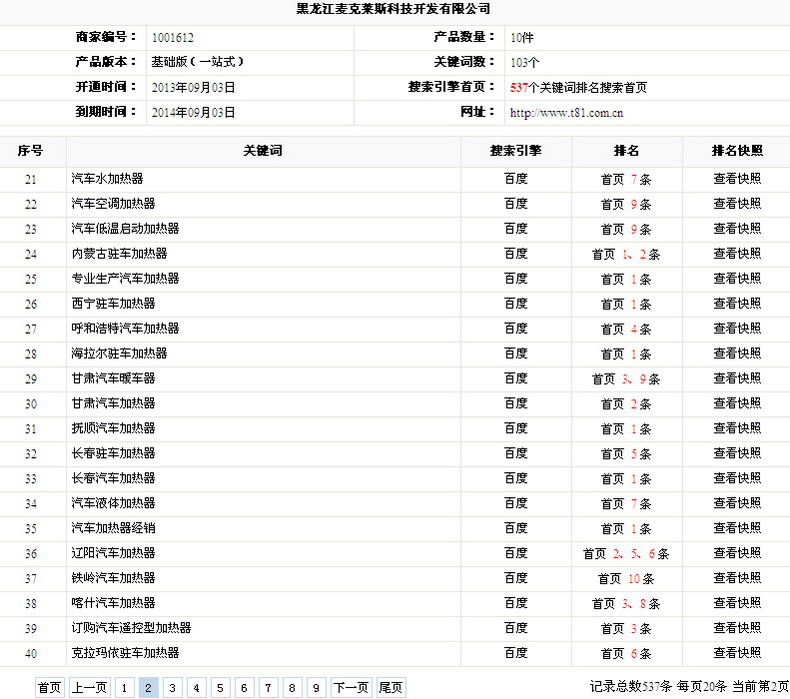Click keyword count value 103个
This screenshot has height=699, width=790.
pos(524,62)
